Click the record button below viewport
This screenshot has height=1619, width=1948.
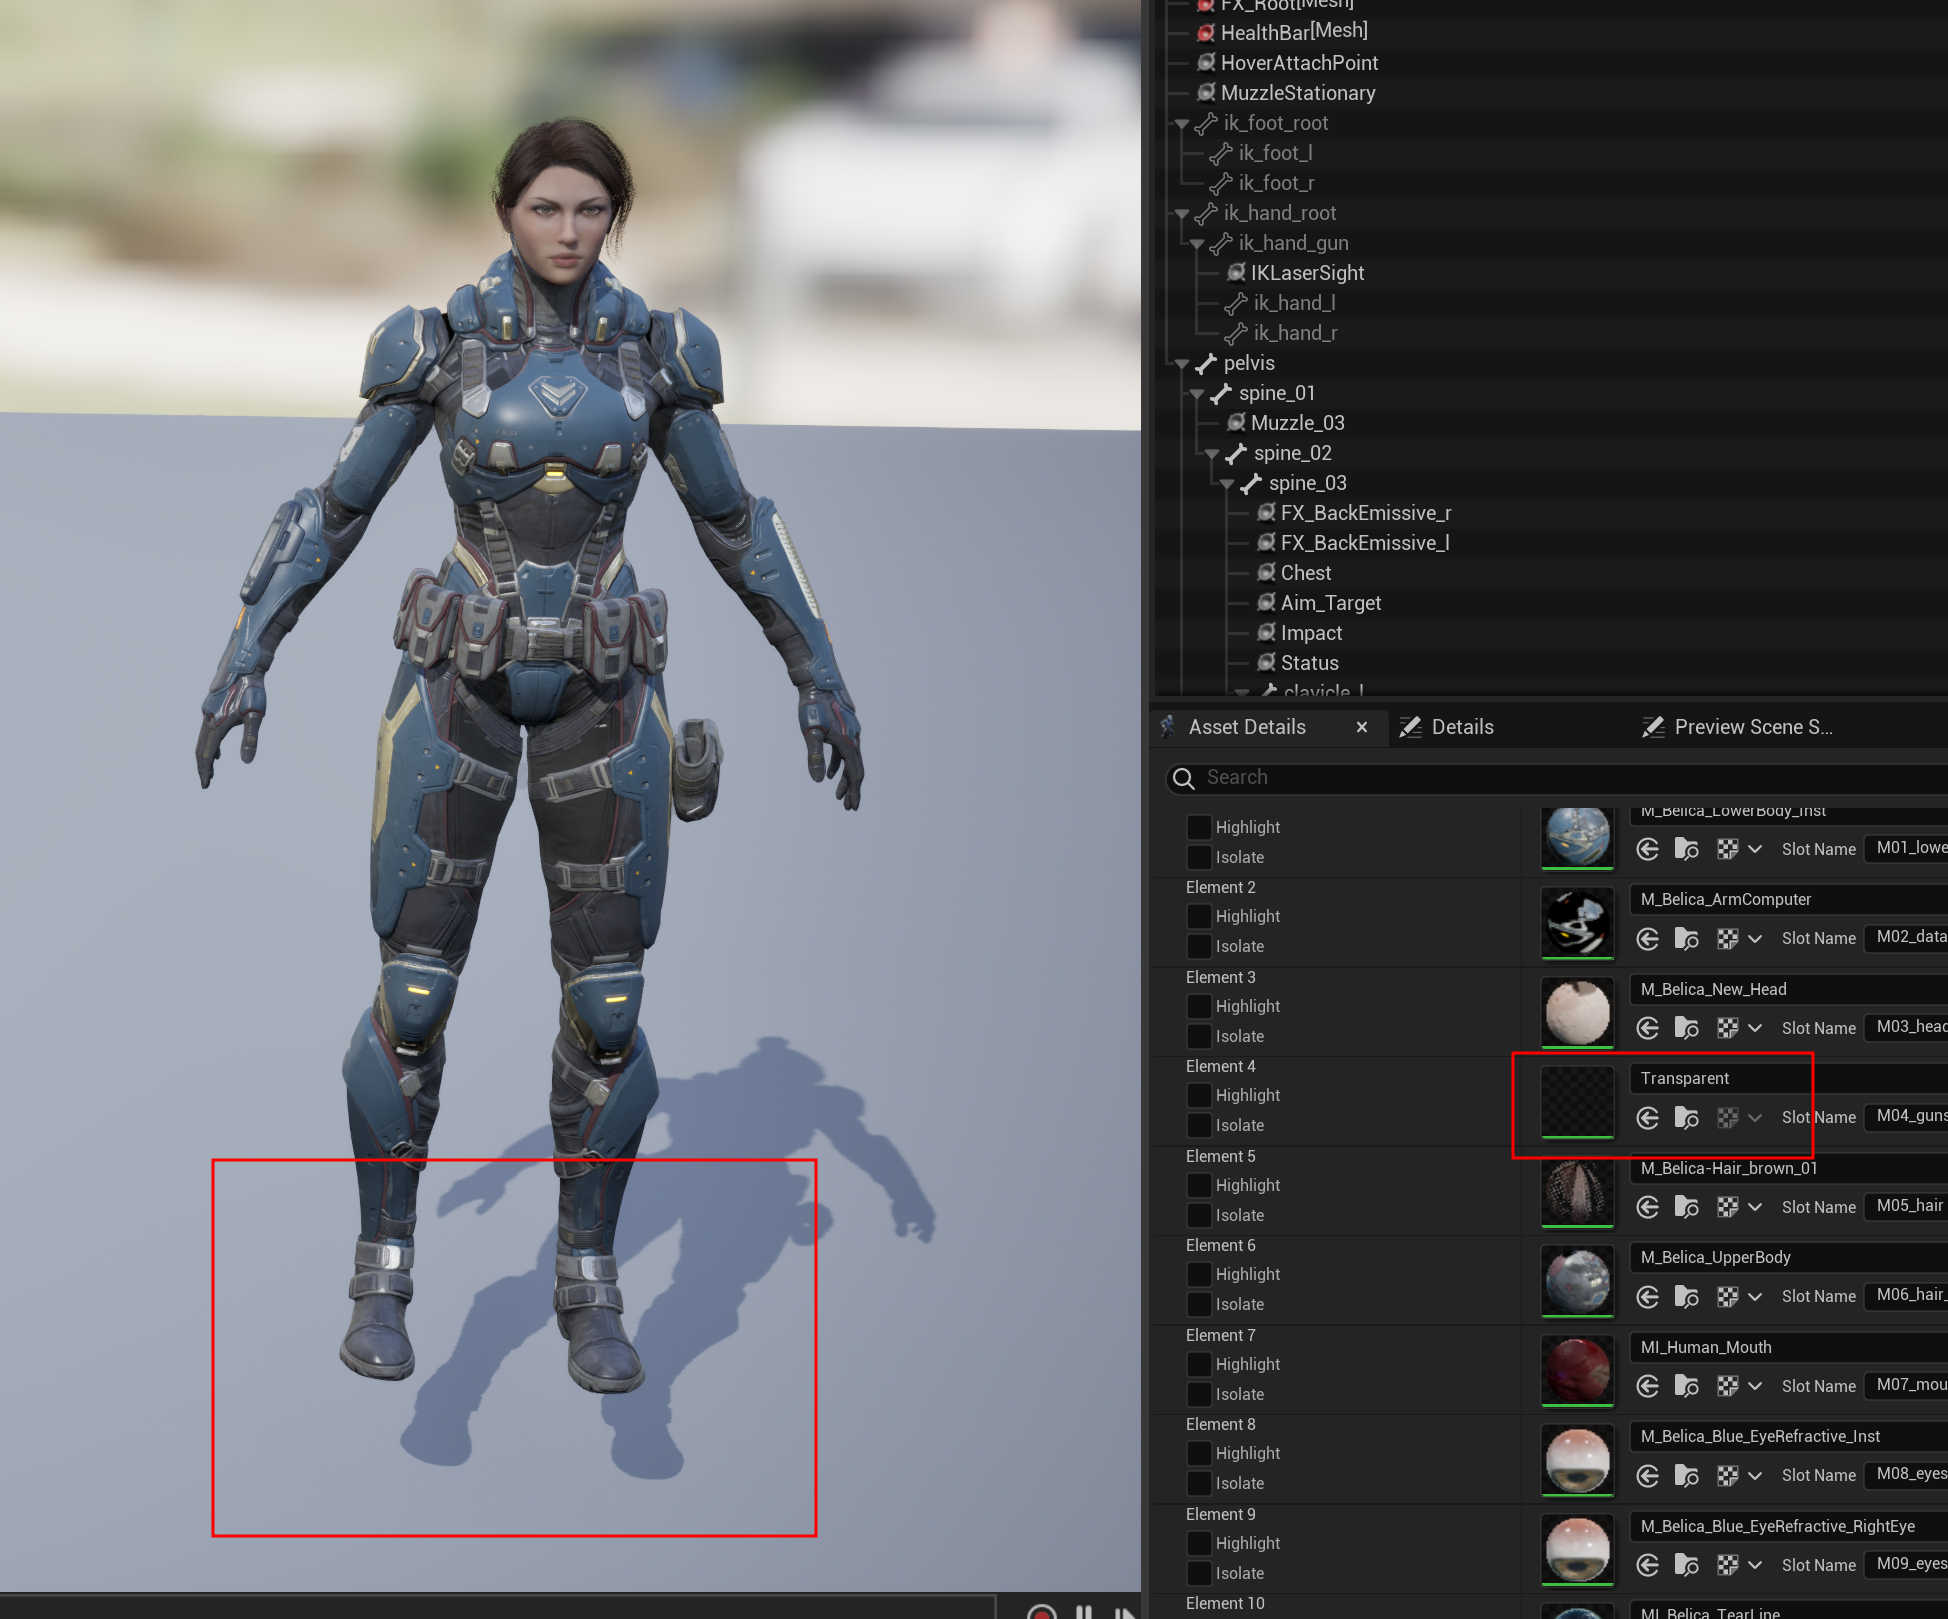coord(1041,1612)
